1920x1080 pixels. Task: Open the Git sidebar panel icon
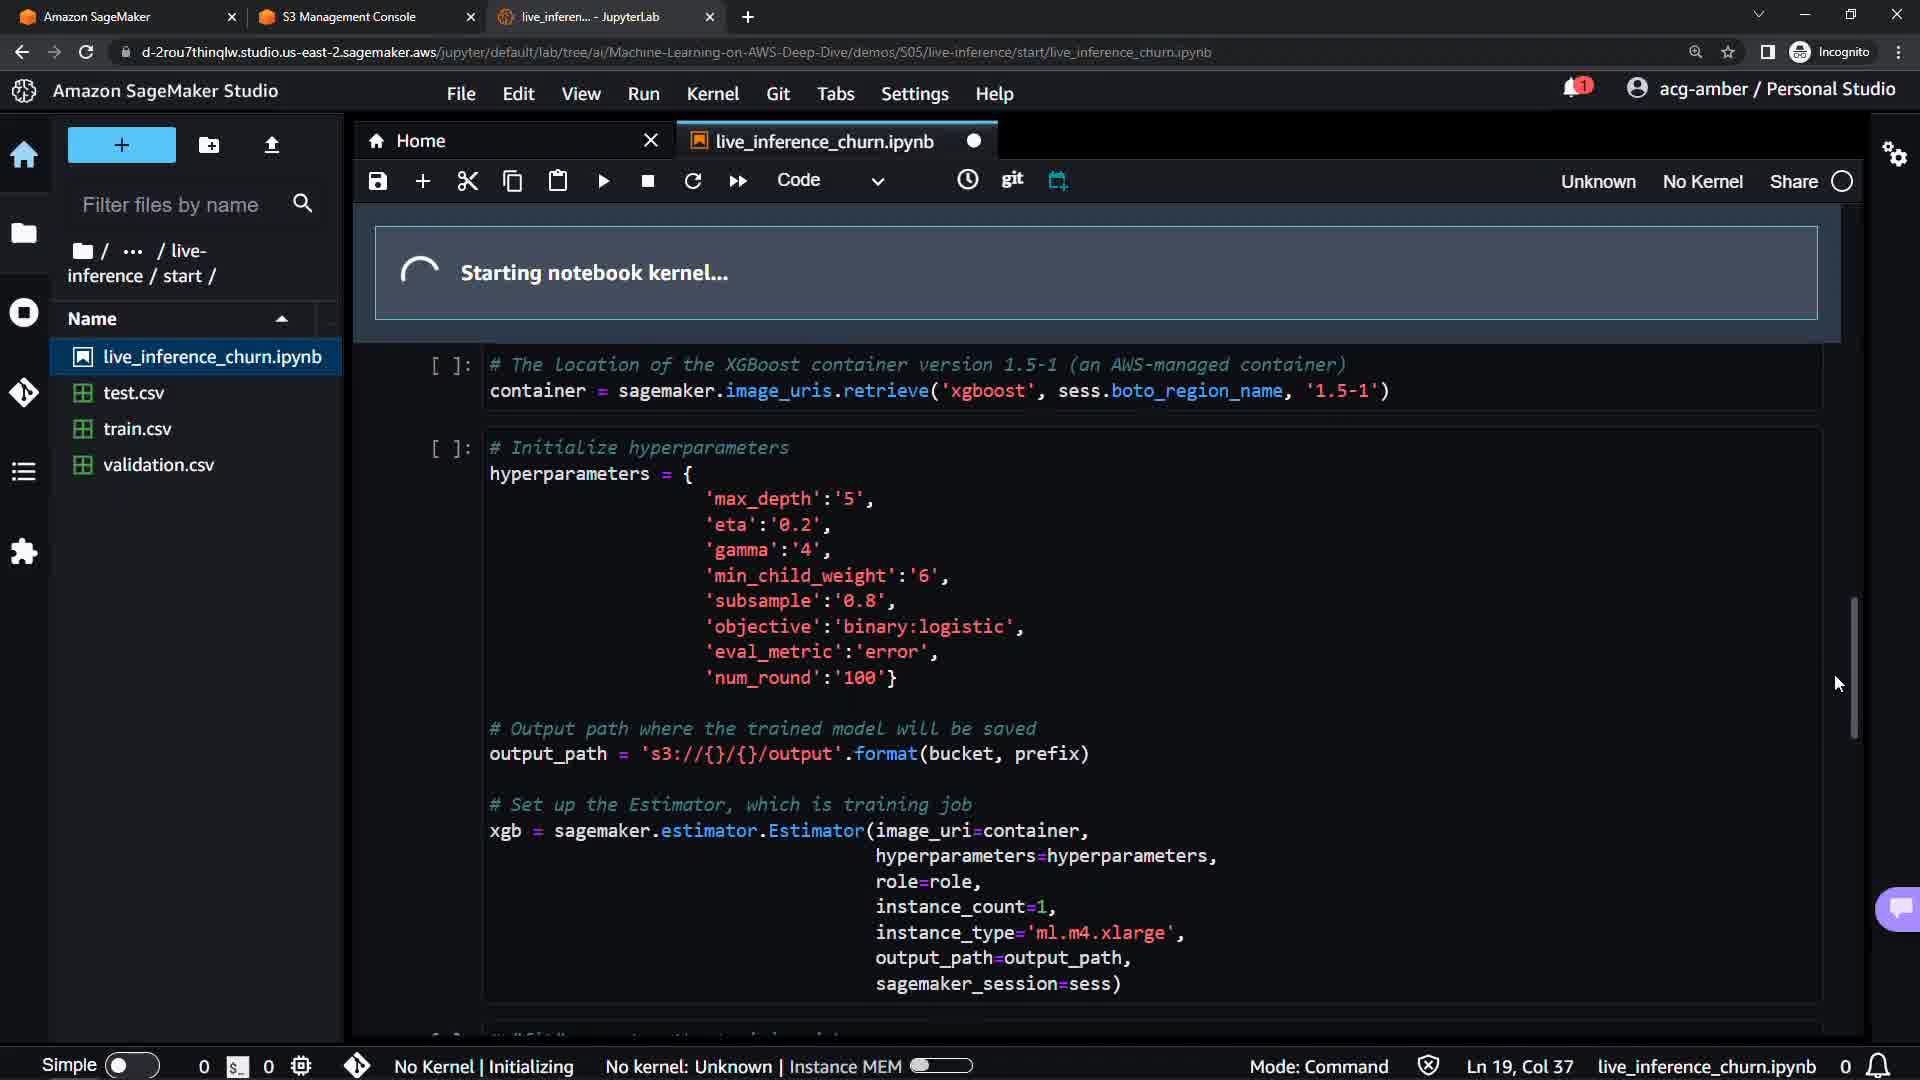[24, 392]
